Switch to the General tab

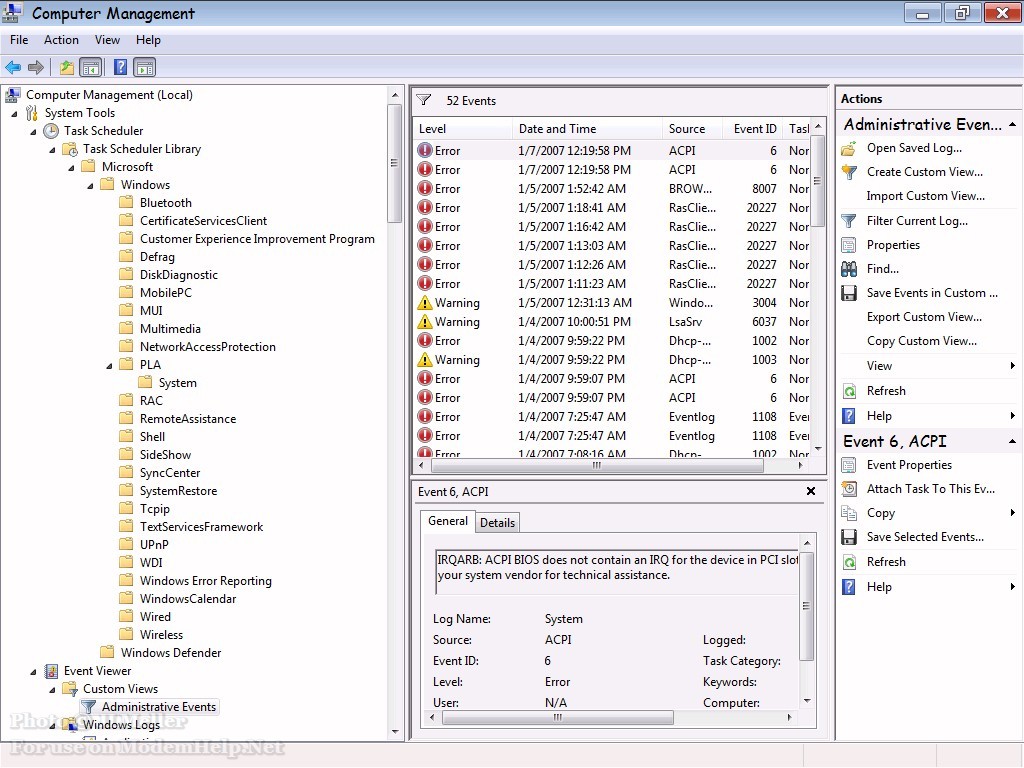tap(447, 520)
